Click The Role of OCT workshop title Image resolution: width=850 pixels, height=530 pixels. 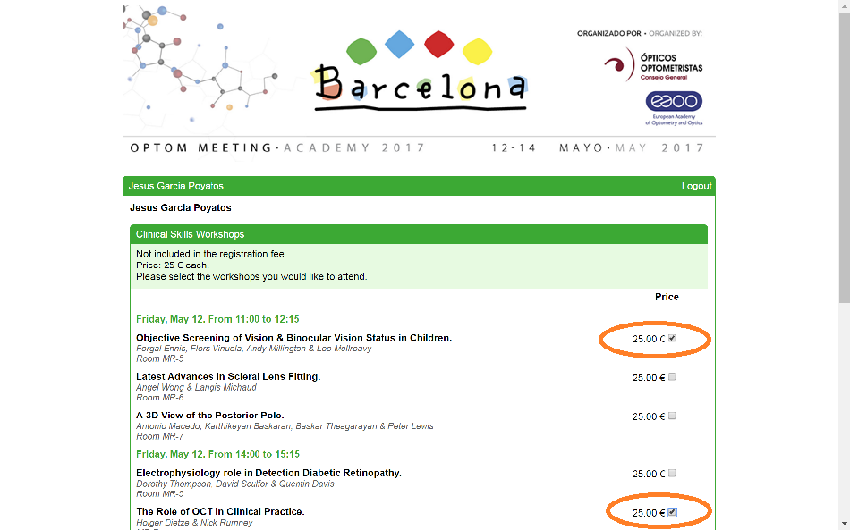pos(220,512)
